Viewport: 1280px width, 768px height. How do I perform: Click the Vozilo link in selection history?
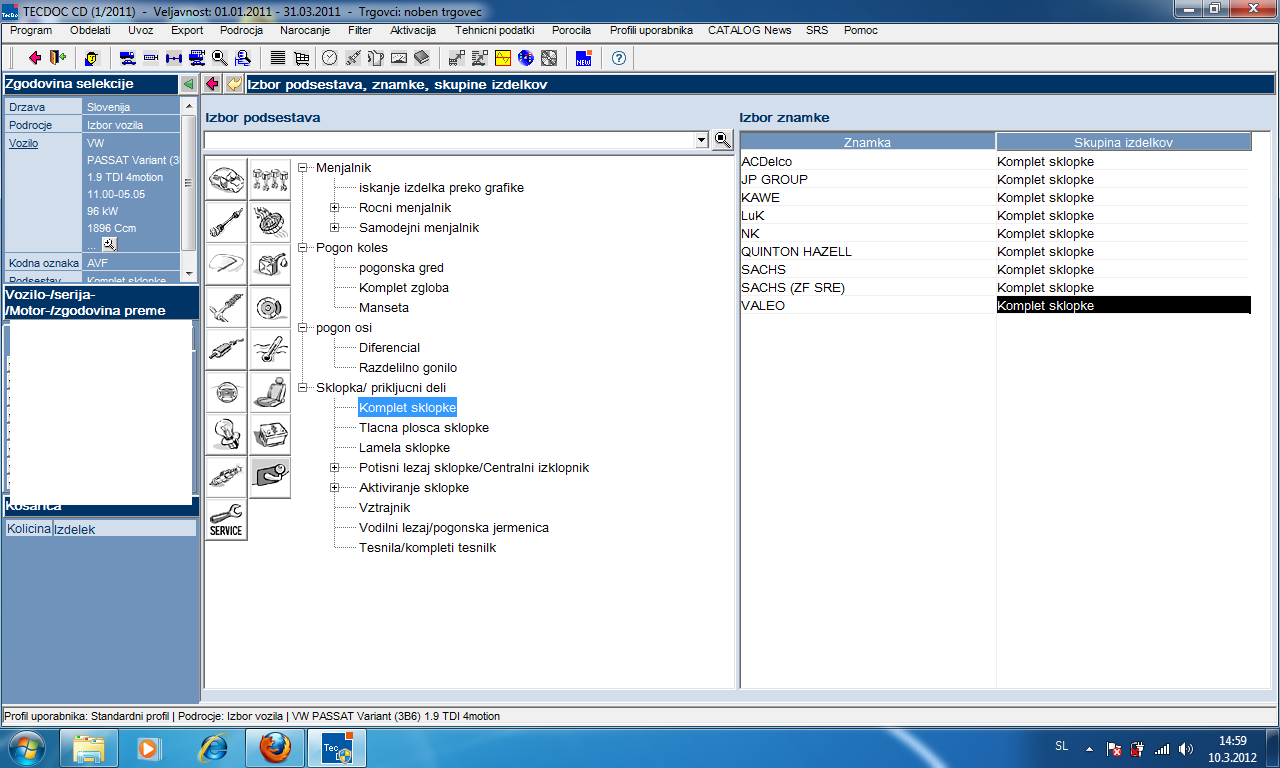(x=23, y=143)
